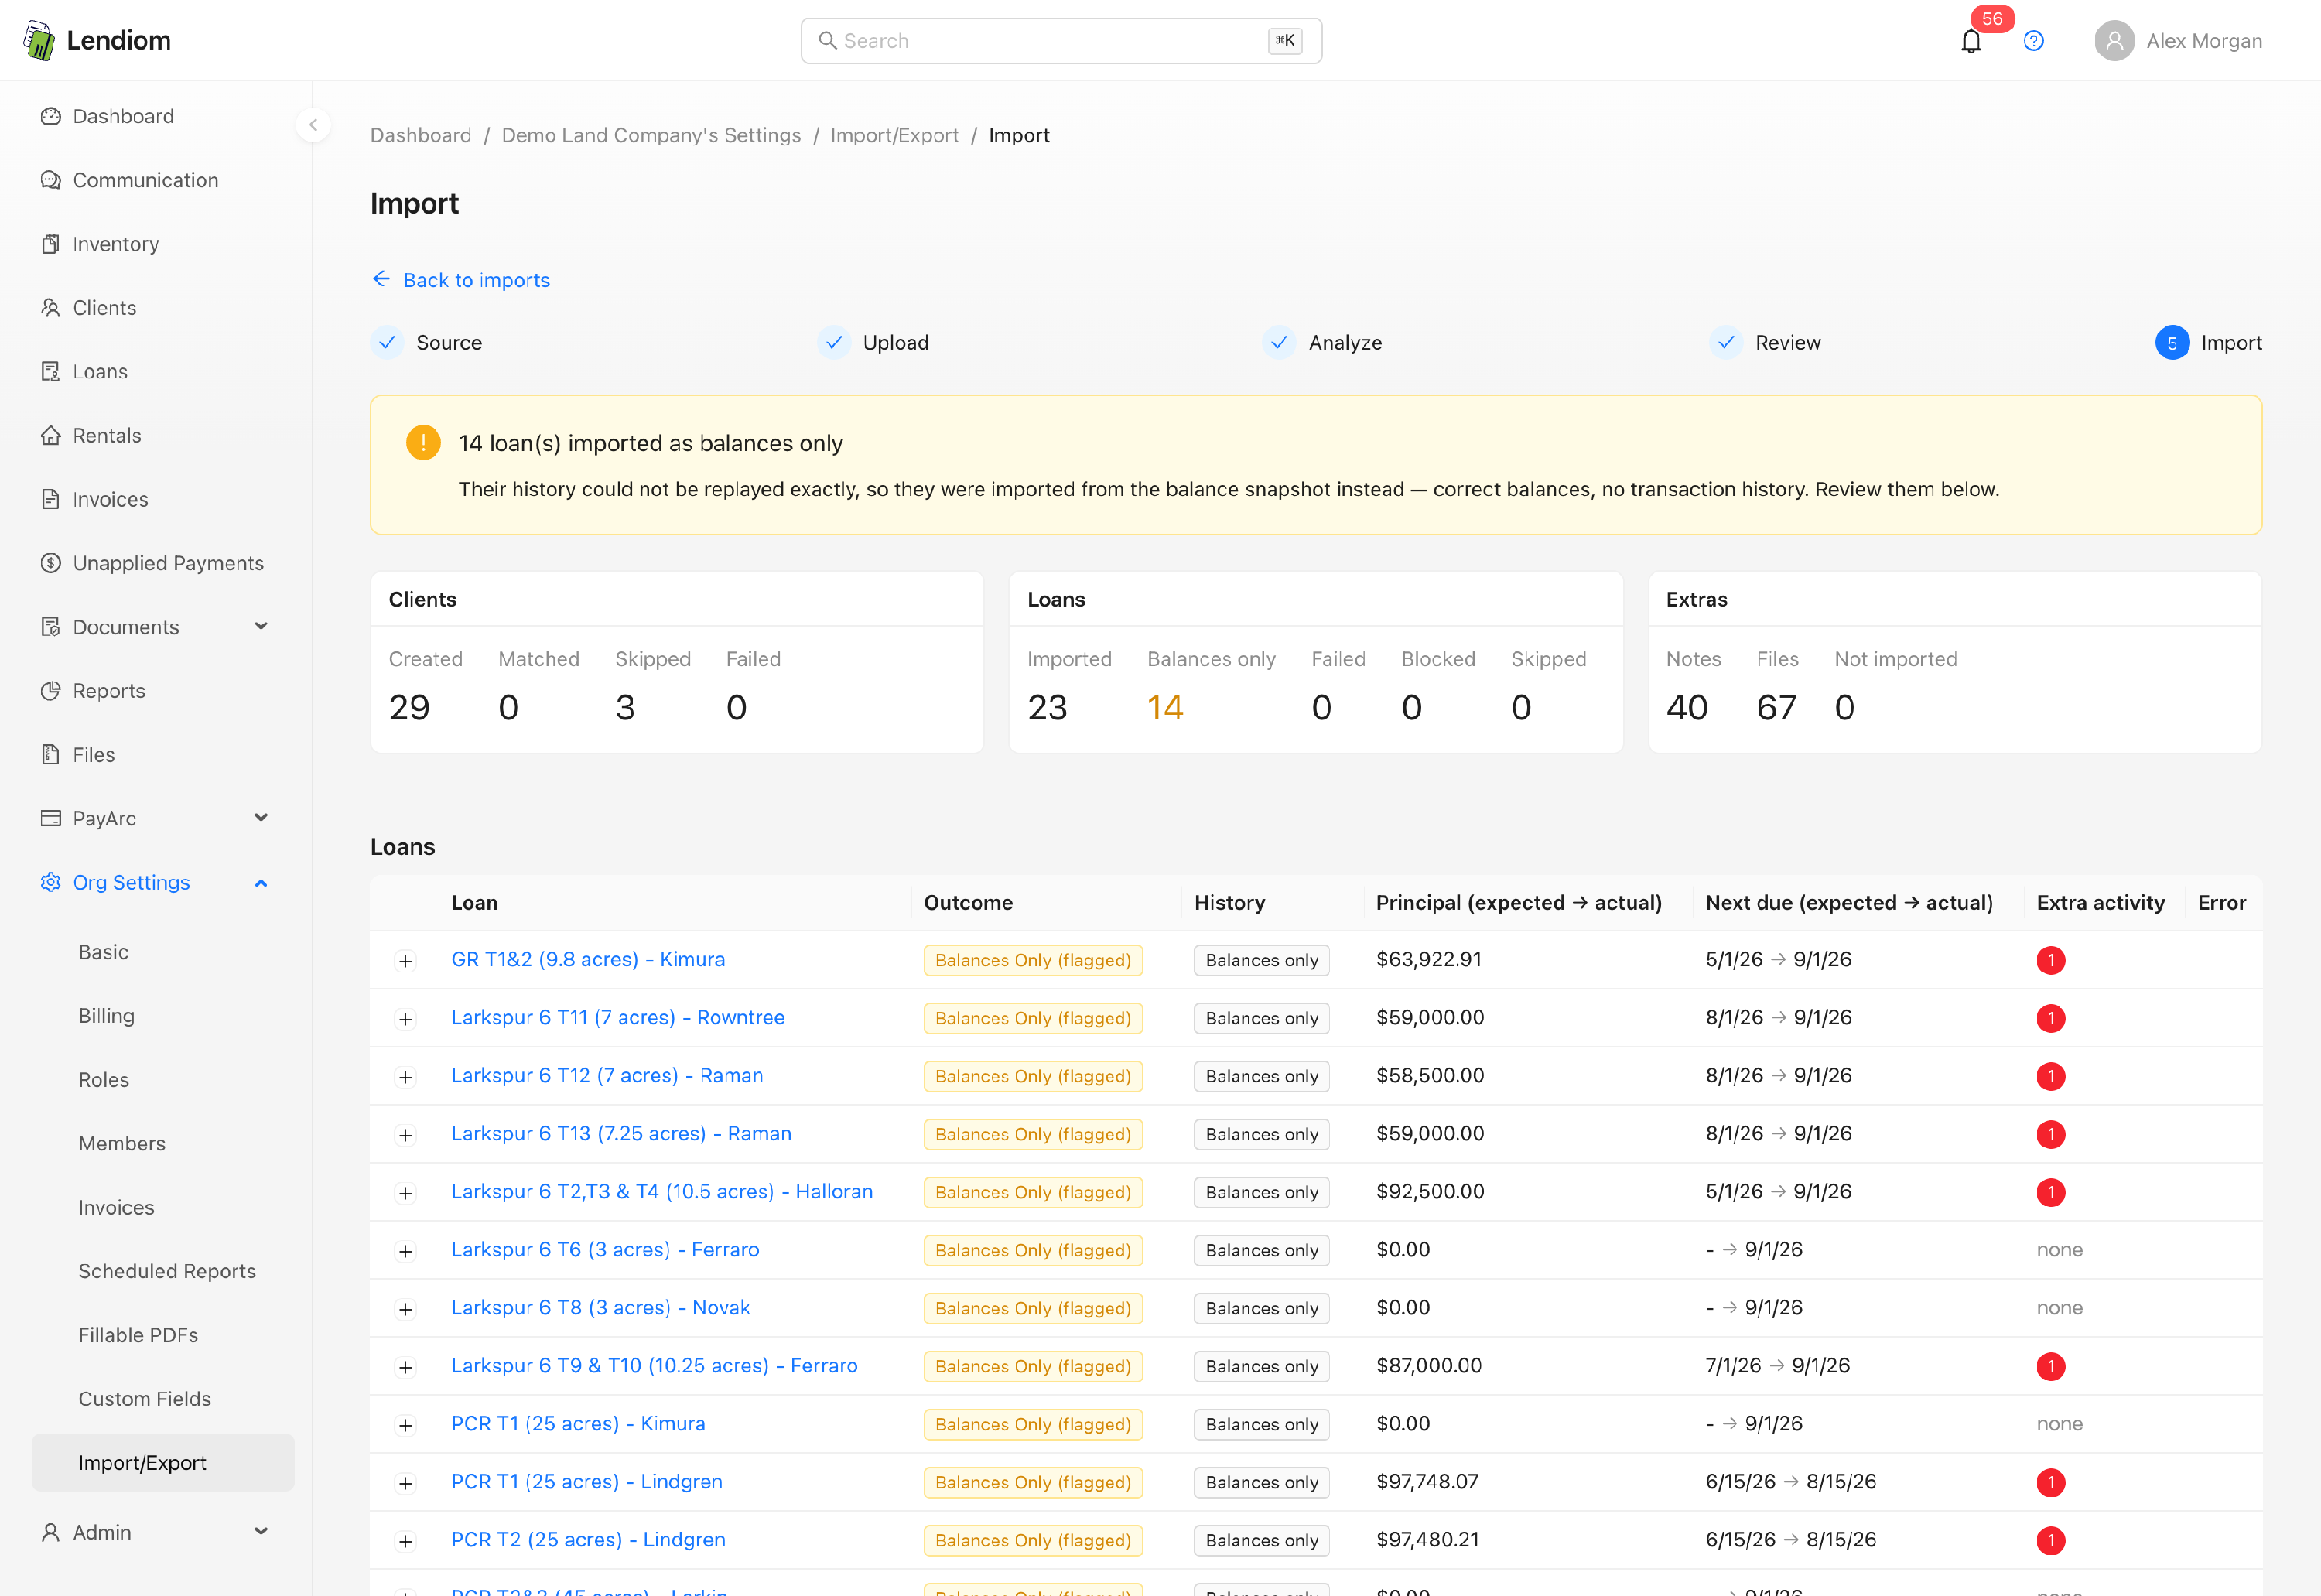Image resolution: width=2321 pixels, height=1596 pixels.
Task: Expand the Larkspur 6 T6 Ferraro row
Action: 405,1251
